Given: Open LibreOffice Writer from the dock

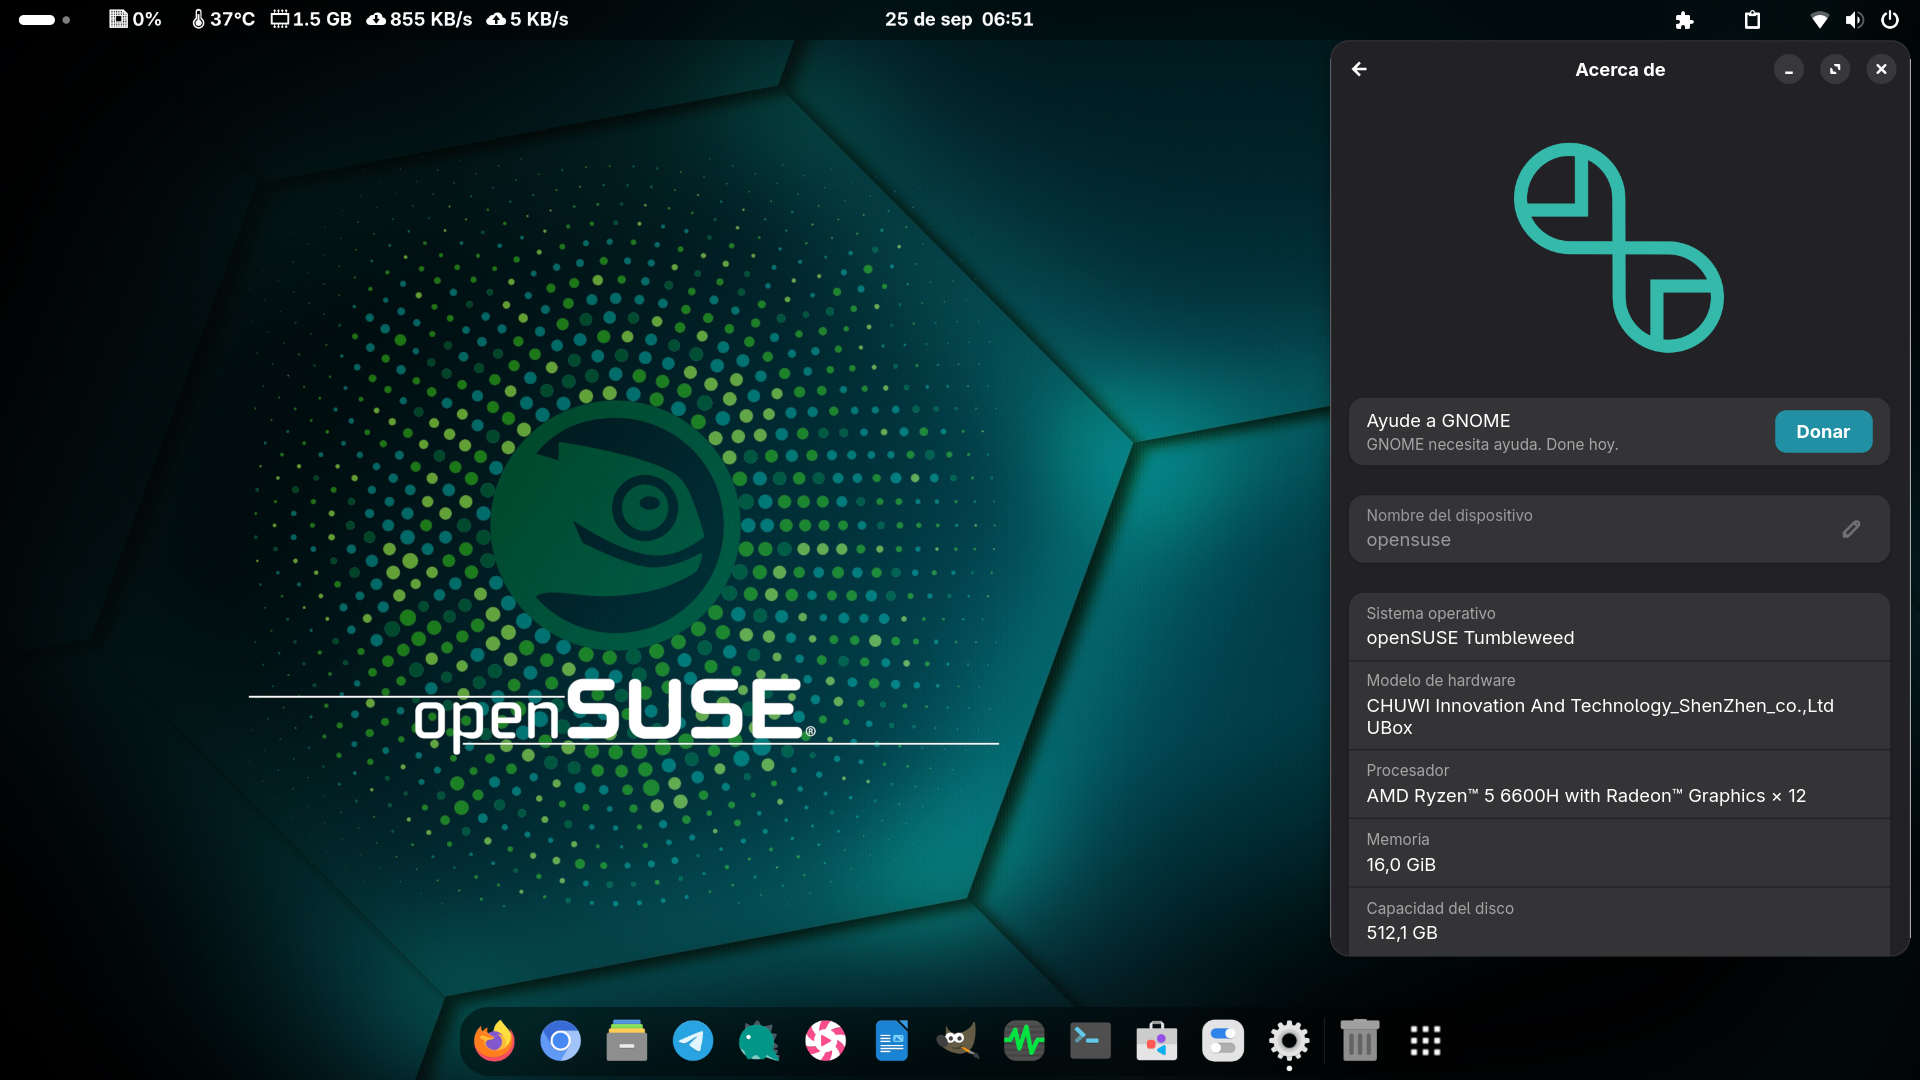Looking at the screenshot, I should pyautogui.click(x=891, y=1041).
